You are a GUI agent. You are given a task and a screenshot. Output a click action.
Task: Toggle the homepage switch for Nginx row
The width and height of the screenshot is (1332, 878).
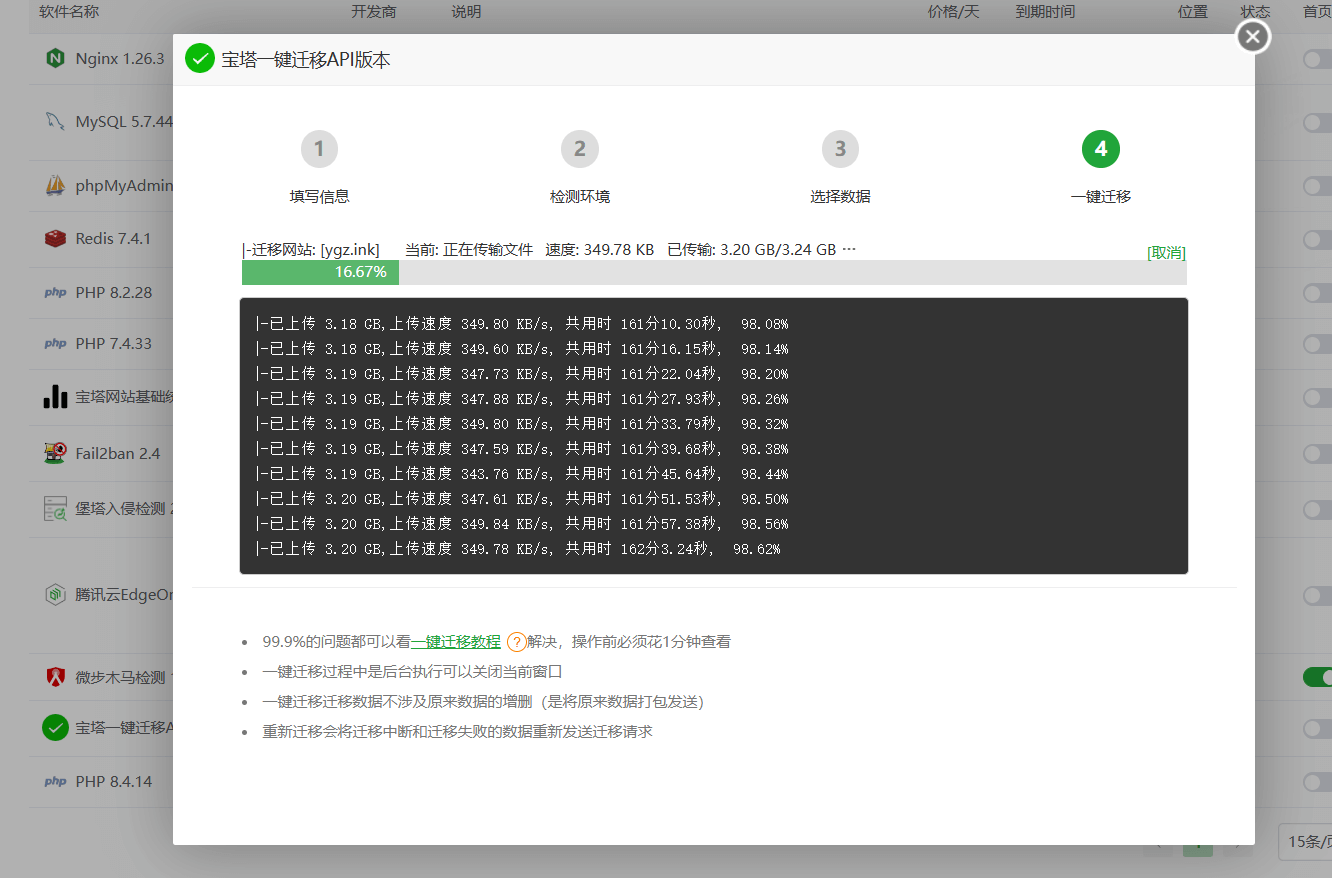click(x=1317, y=59)
